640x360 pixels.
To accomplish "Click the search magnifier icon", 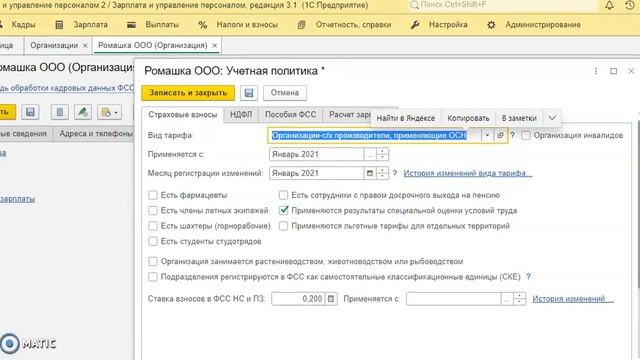I will tap(414, 5).
